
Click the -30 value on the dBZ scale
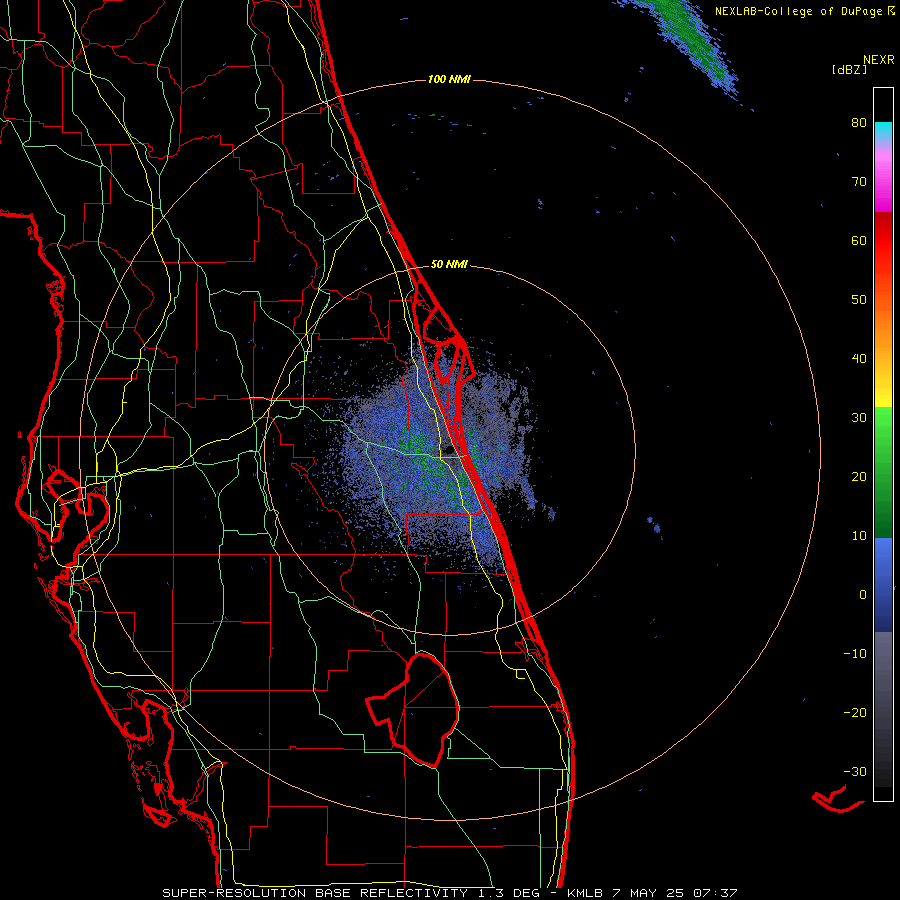pos(855,772)
